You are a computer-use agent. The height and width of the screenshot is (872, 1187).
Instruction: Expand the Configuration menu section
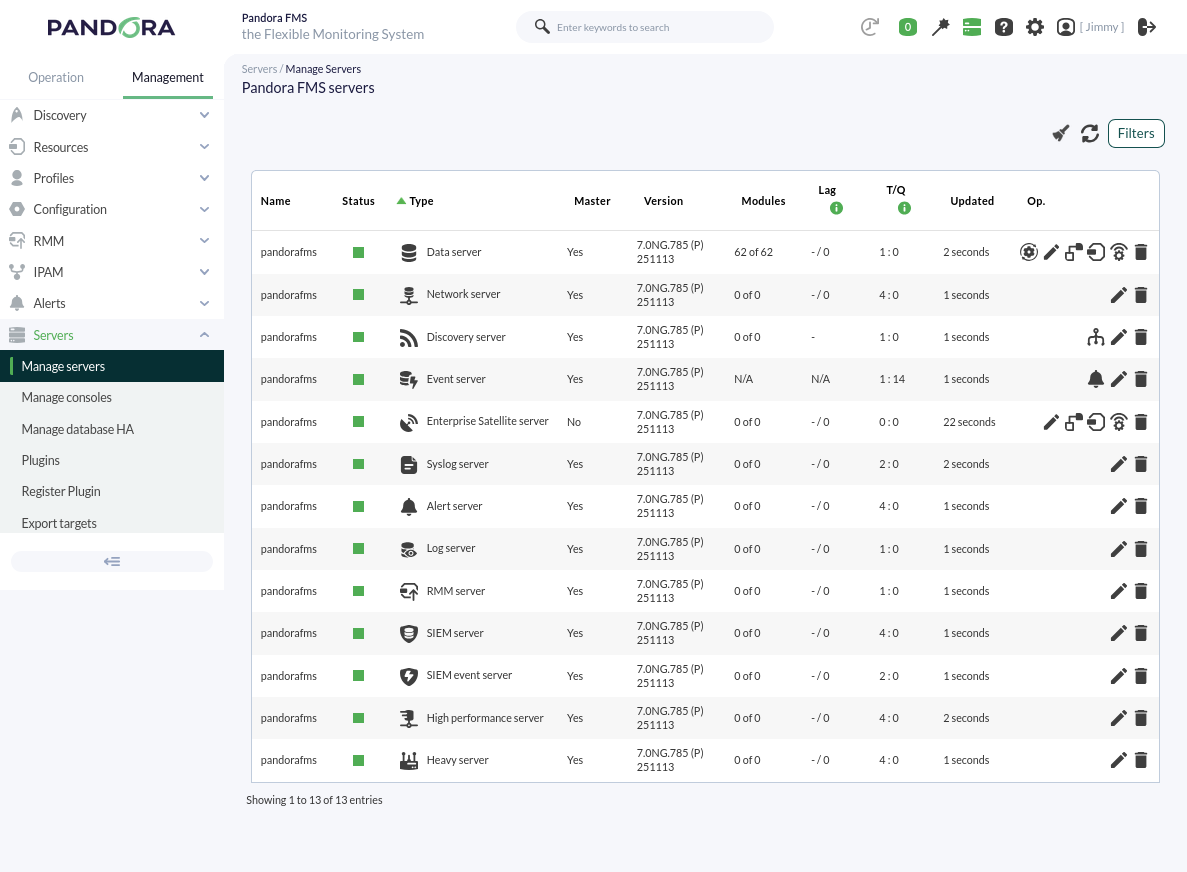(112, 209)
